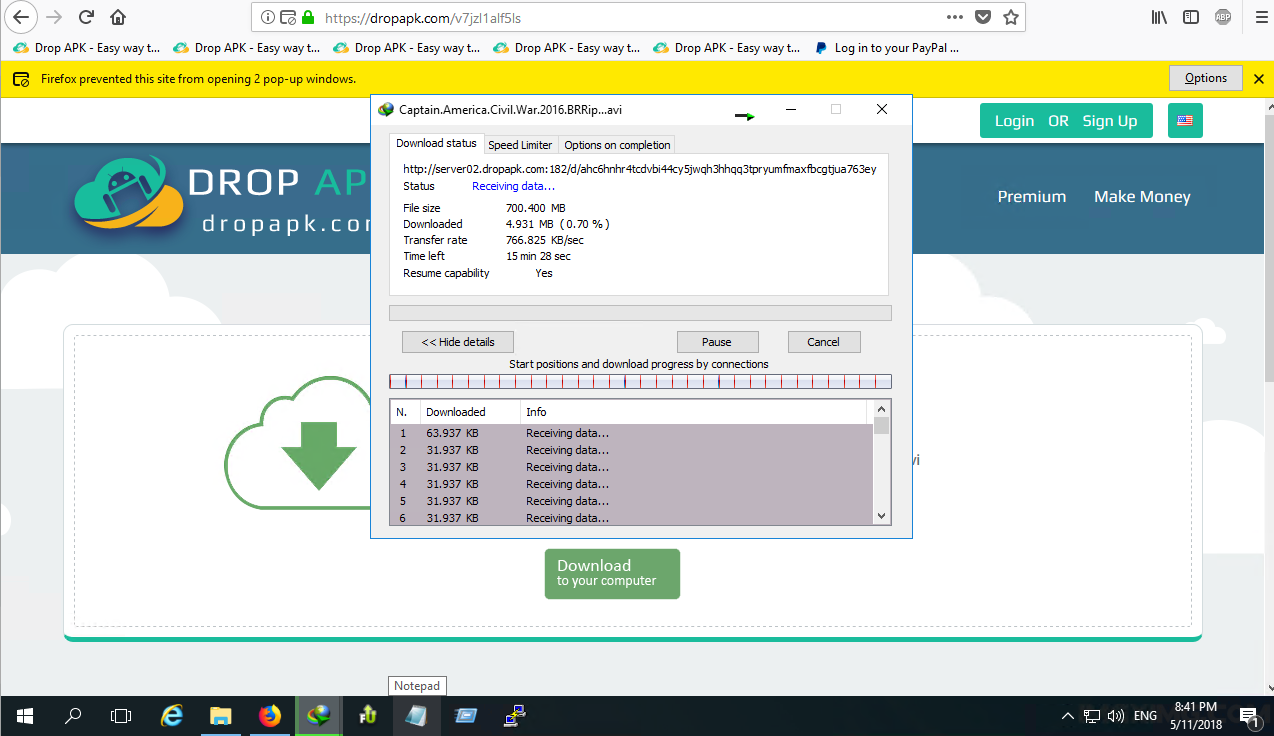The image size is (1274, 736).
Task: Open Windows taskbar search
Action: pos(73,716)
